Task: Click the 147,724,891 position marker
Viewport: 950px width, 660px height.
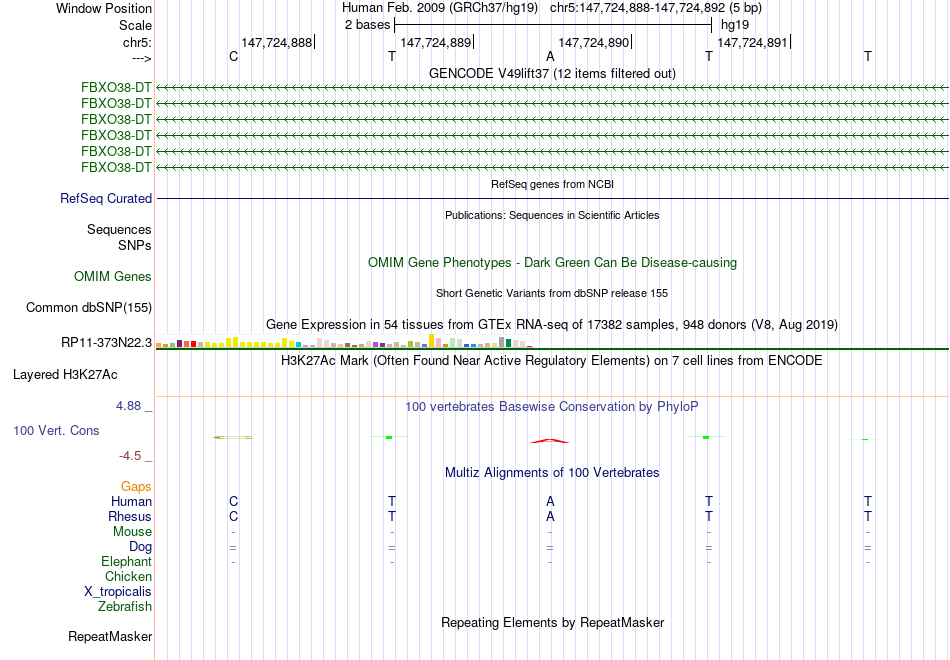Action: point(754,42)
